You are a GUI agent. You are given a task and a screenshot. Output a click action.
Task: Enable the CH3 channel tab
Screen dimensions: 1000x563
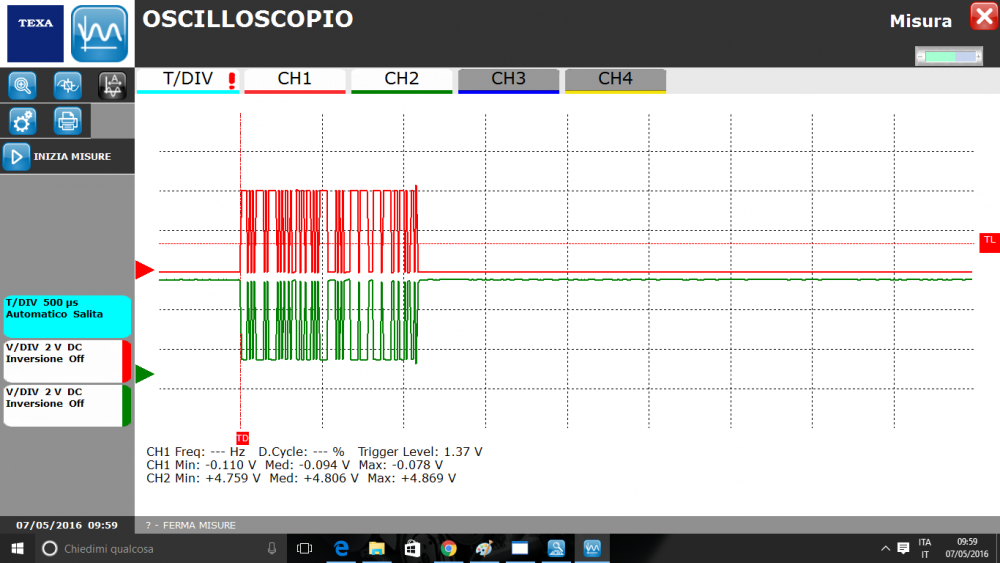(508, 80)
